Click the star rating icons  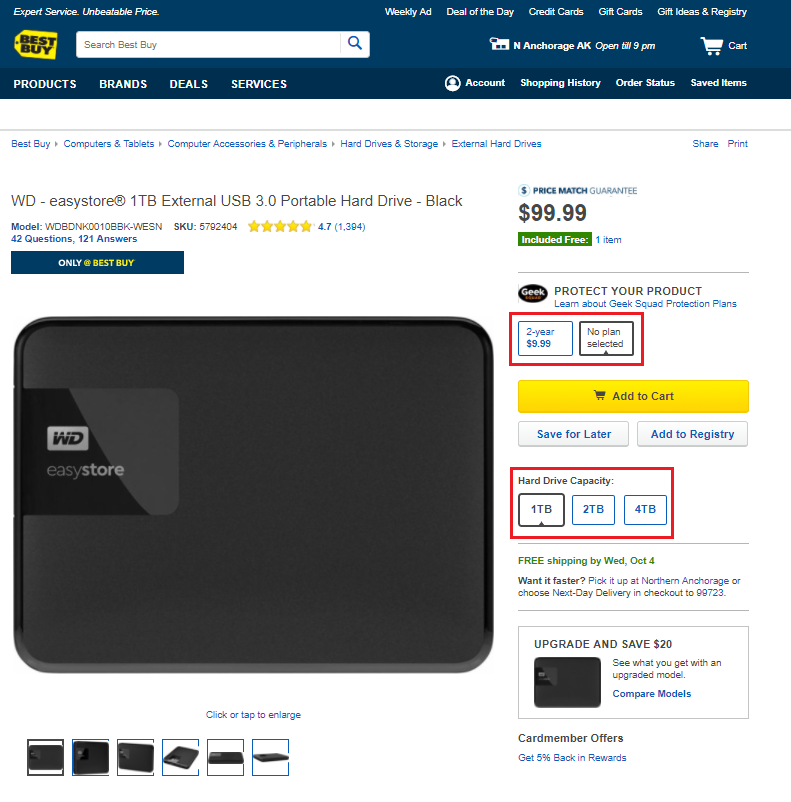280,227
